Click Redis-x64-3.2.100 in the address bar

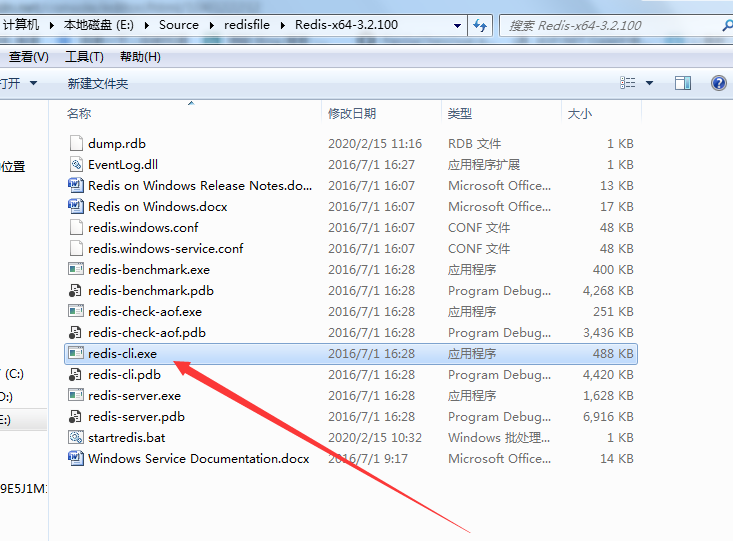pyautogui.click(x=346, y=25)
